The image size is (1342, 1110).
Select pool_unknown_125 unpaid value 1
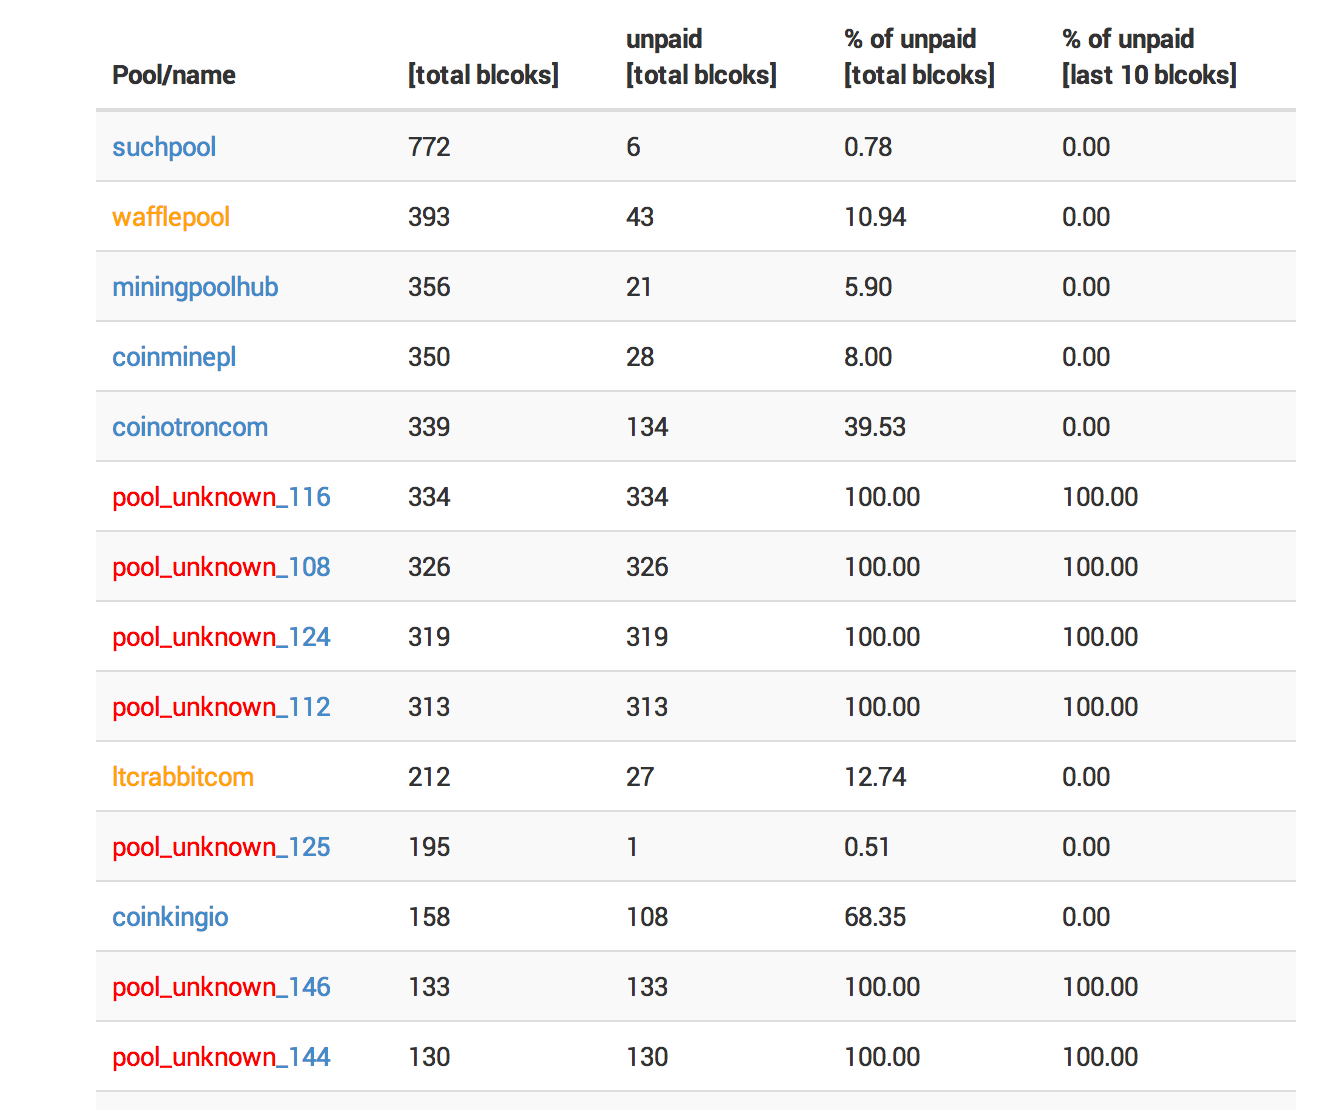tap(632, 847)
